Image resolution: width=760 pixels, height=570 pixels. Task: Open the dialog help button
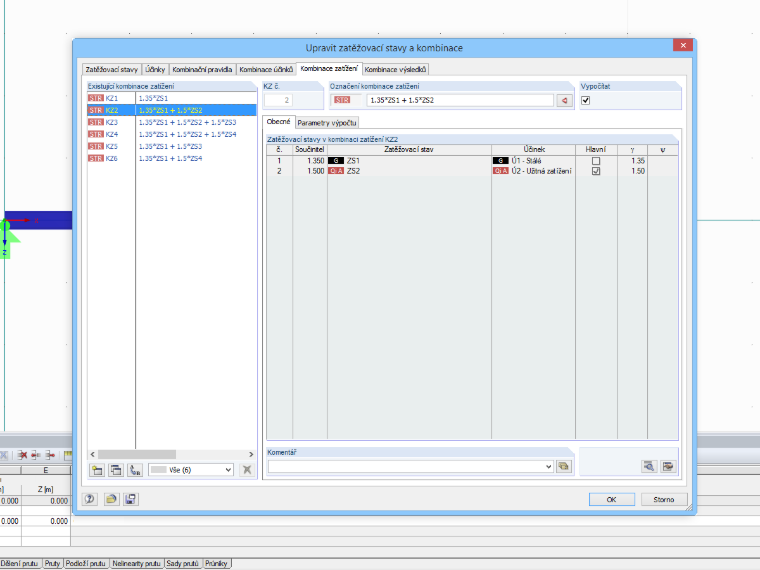tap(90, 499)
